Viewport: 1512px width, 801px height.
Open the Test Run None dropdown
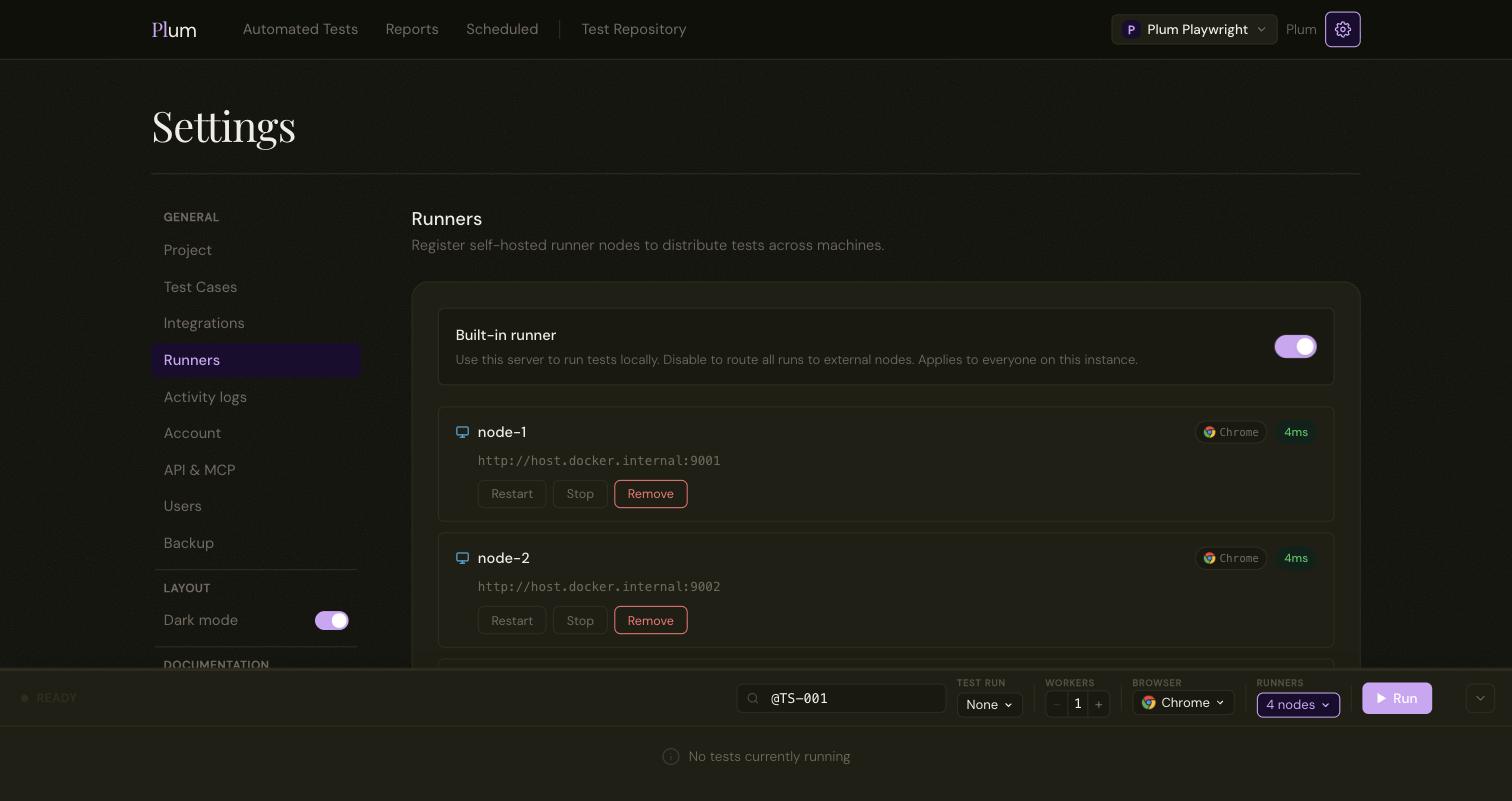989,704
